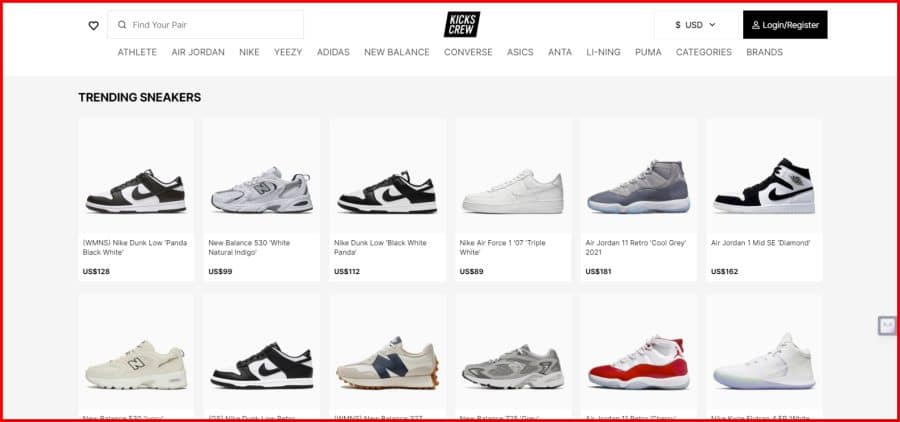
Task: Select the Air Jordan nav item
Action: [198, 52]
